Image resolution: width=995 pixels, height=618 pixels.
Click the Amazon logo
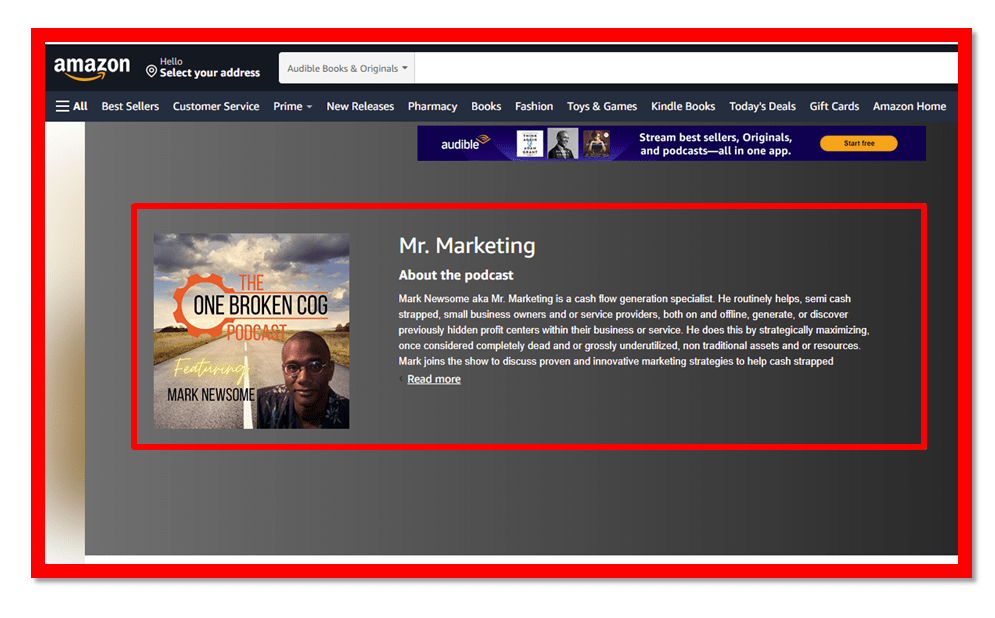(92, 68)
